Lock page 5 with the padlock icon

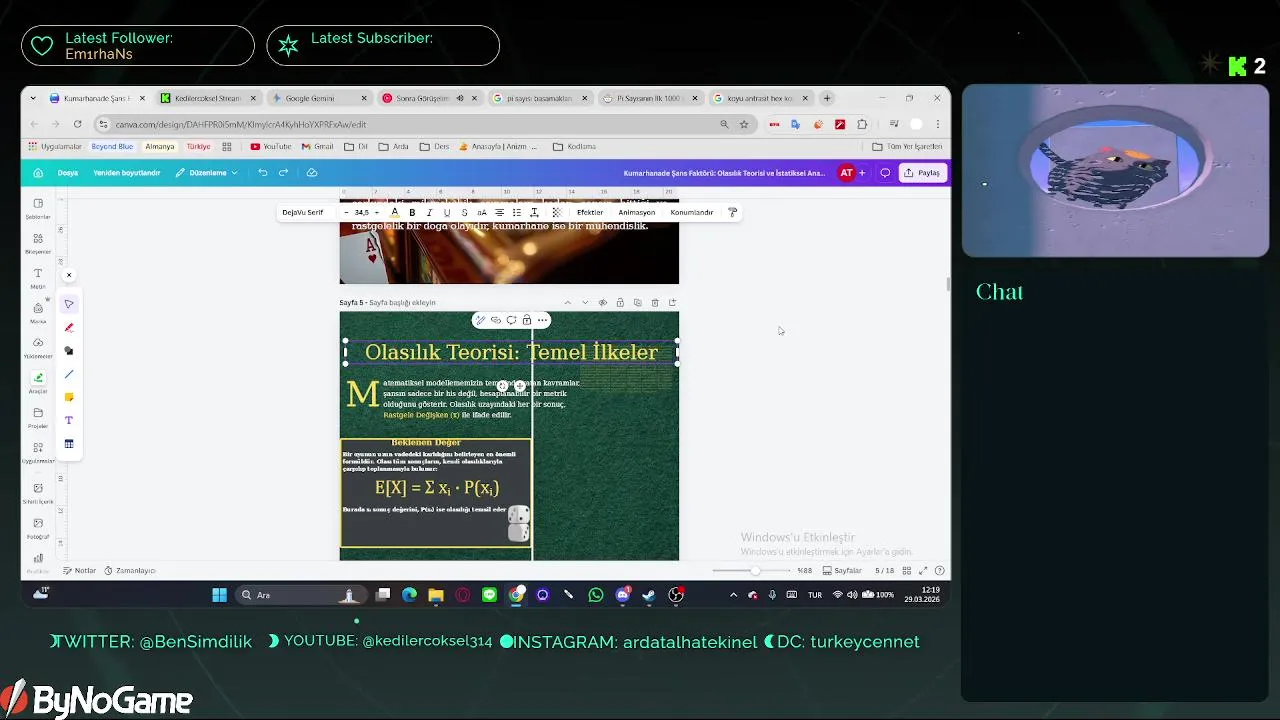(620, 303)
